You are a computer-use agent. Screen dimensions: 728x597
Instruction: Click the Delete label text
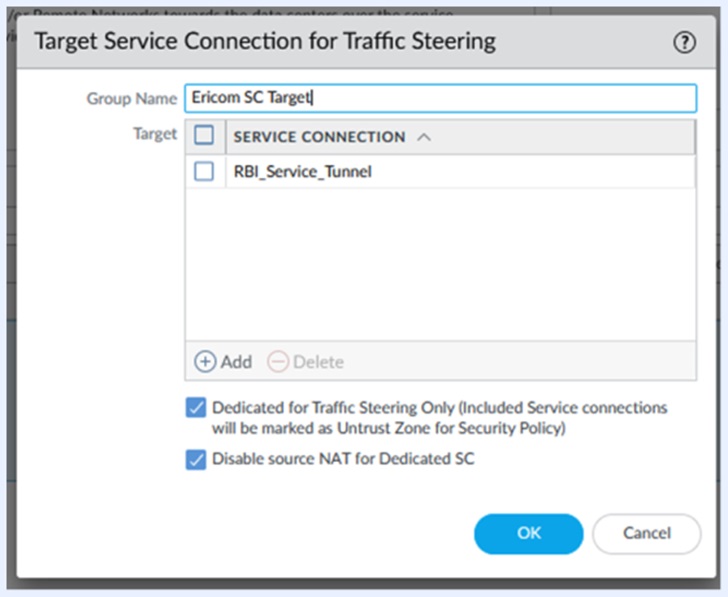318,362
